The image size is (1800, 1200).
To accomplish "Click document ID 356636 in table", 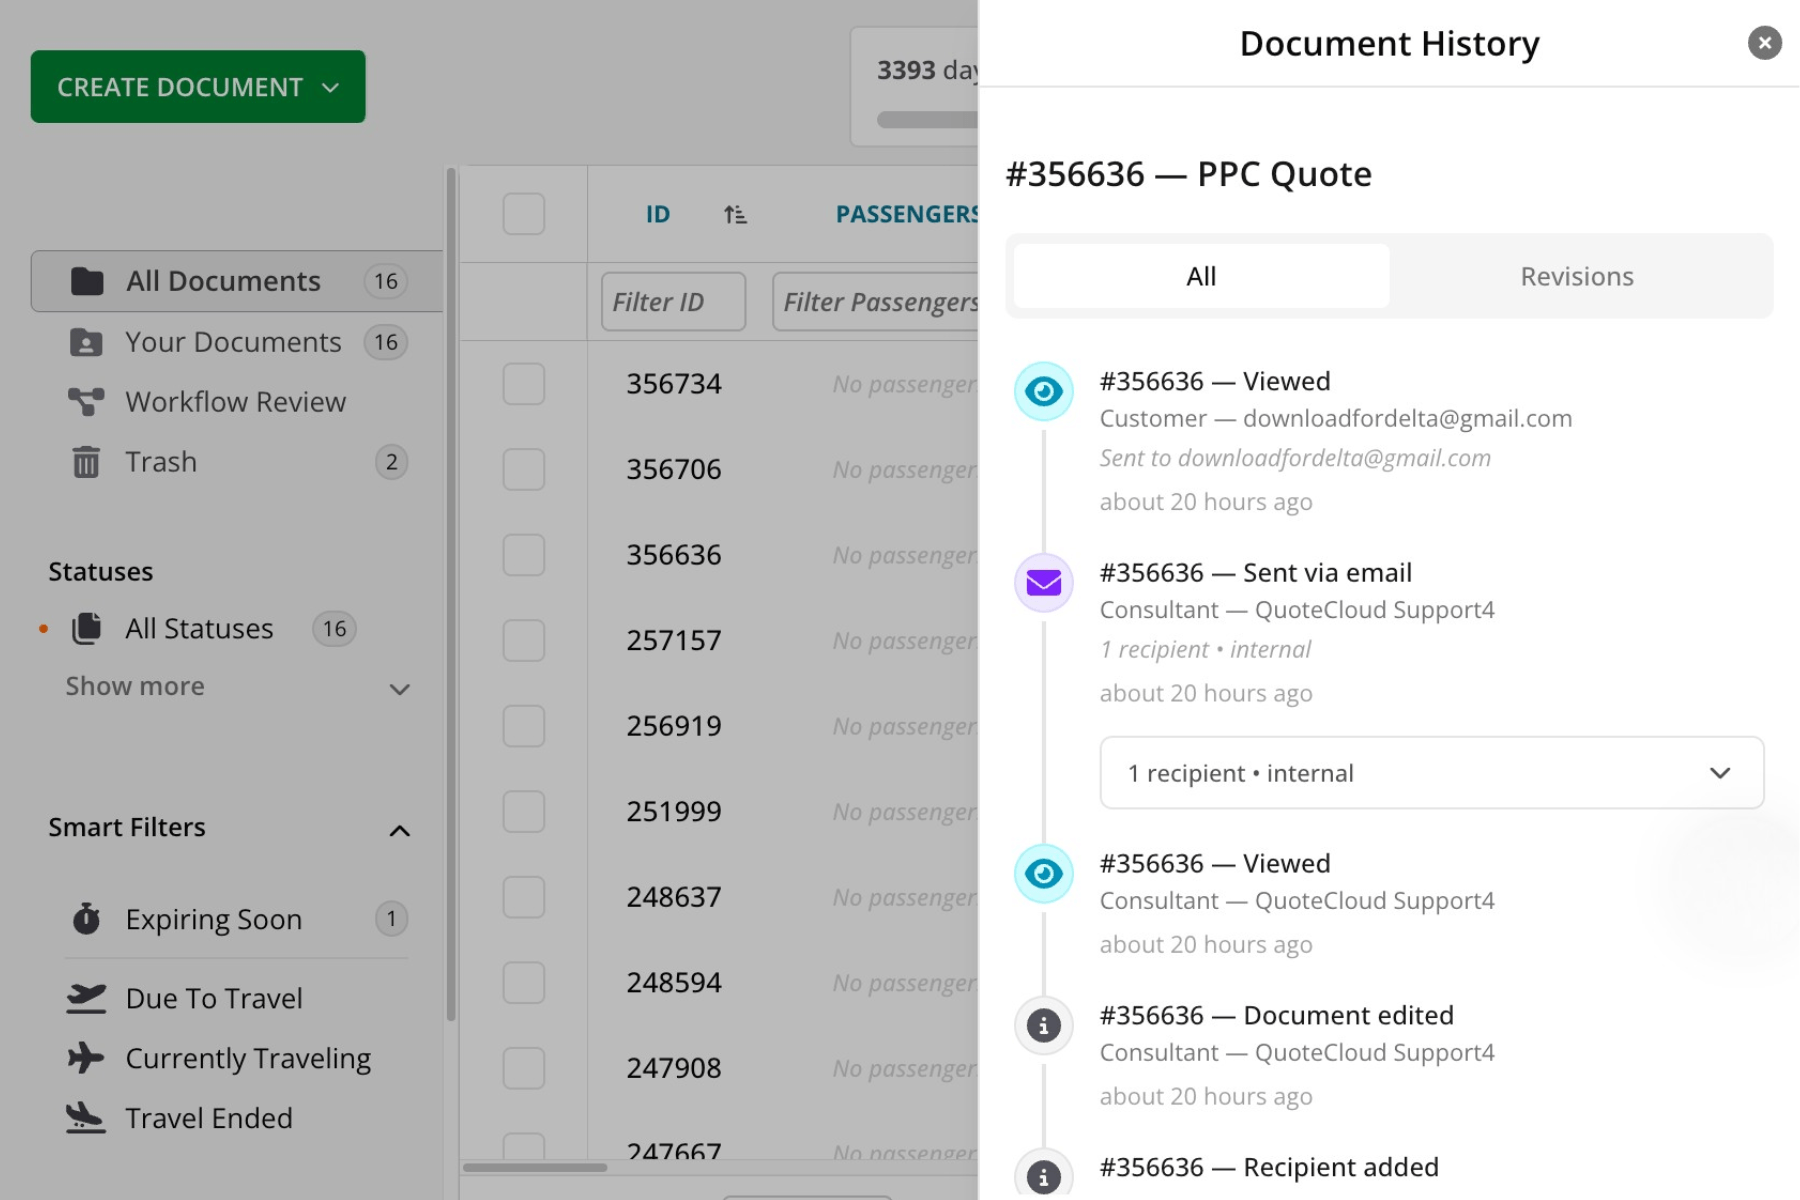I will click(674, 555).
